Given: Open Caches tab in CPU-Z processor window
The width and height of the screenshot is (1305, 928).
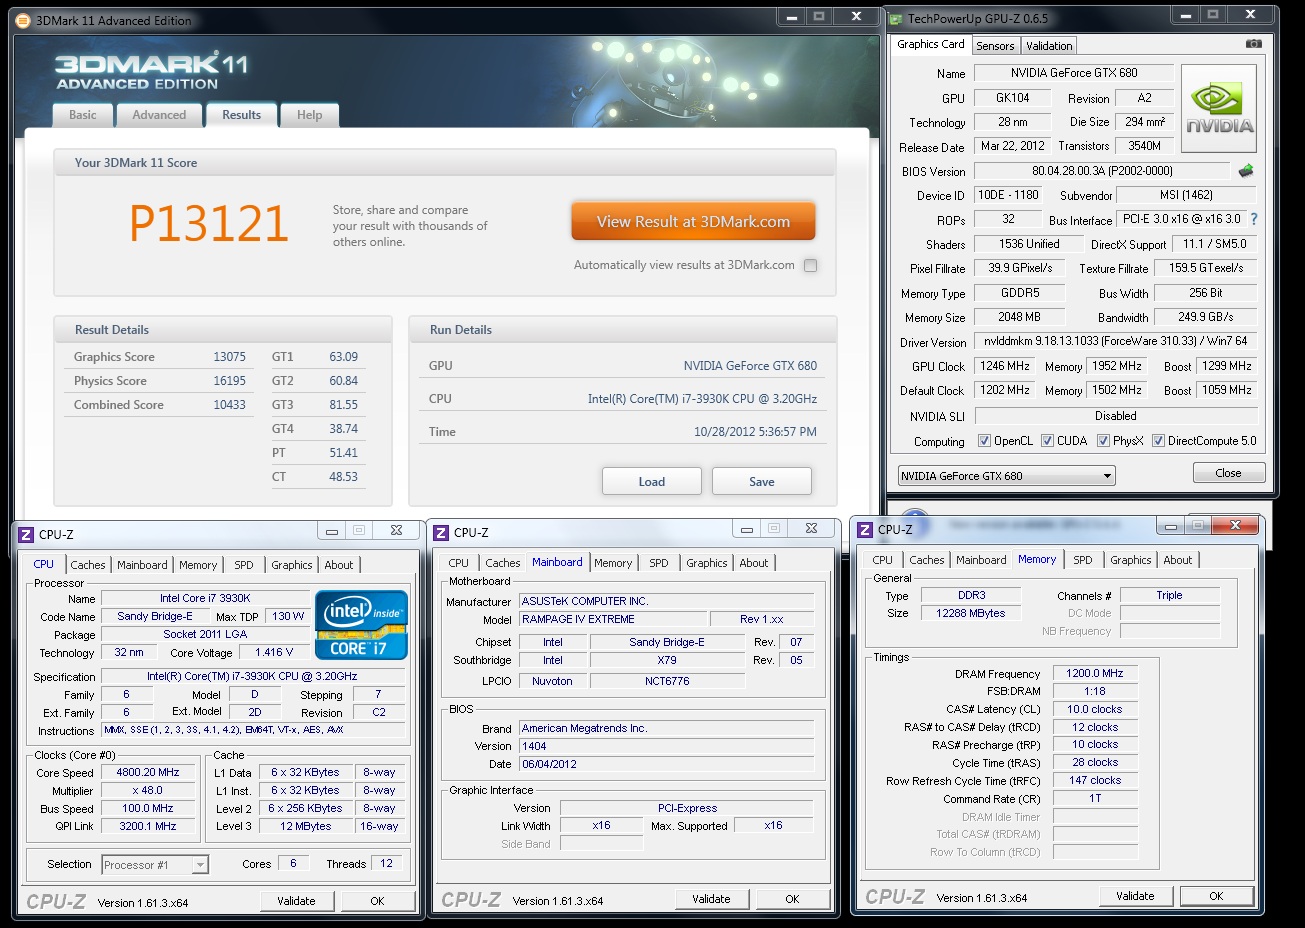Looking at the screenshot, I should coord(88,565).
